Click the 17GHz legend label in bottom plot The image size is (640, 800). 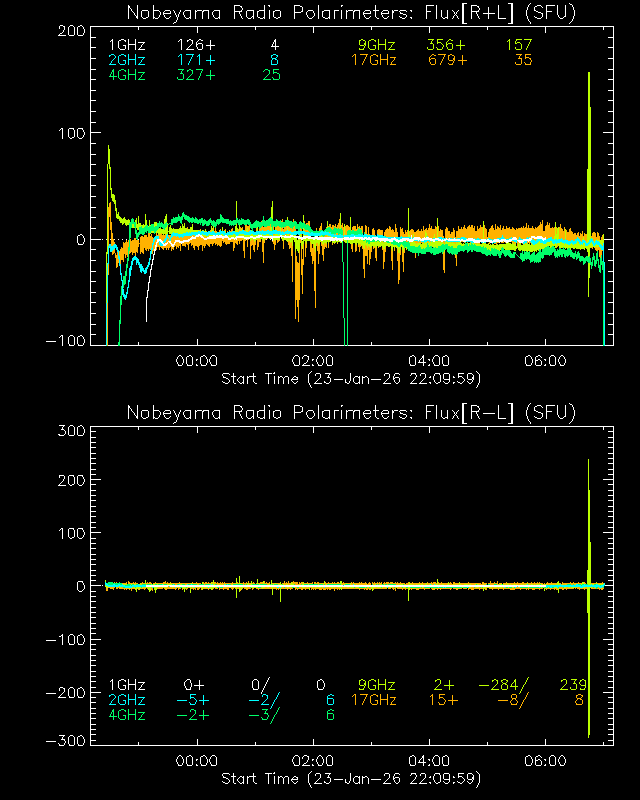point(373,700)
